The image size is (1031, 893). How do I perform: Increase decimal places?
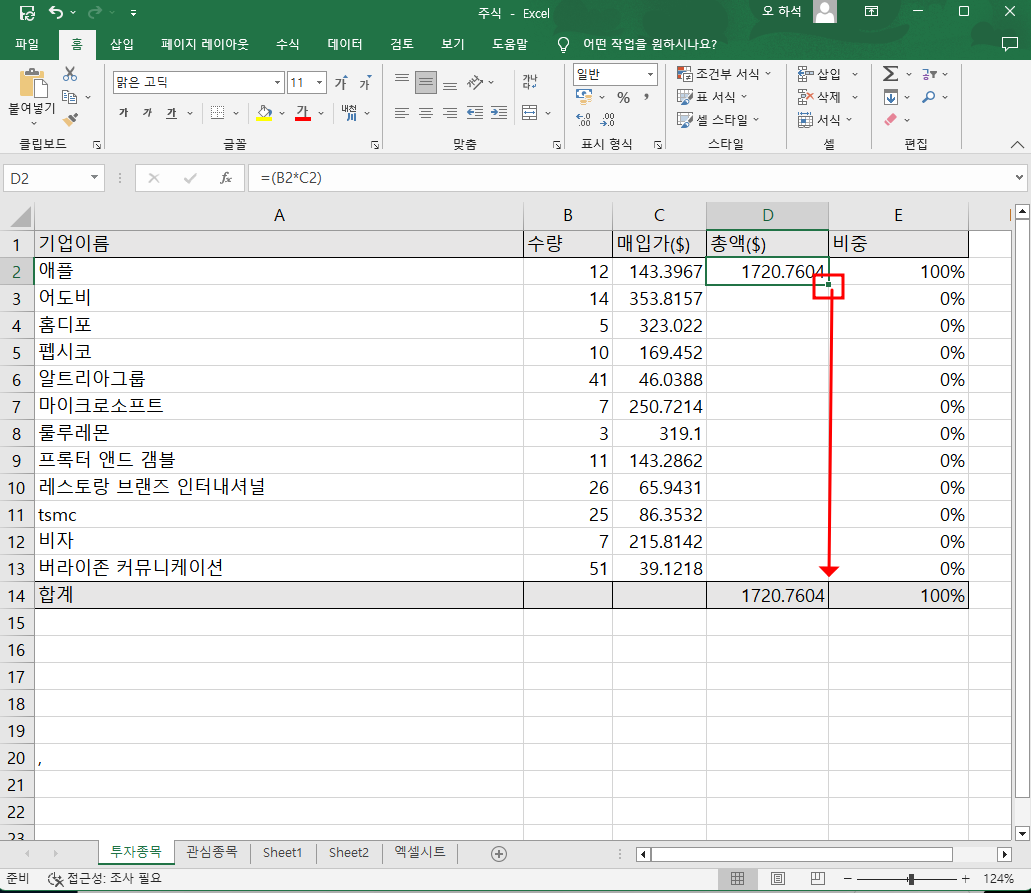tap(583, 120)
